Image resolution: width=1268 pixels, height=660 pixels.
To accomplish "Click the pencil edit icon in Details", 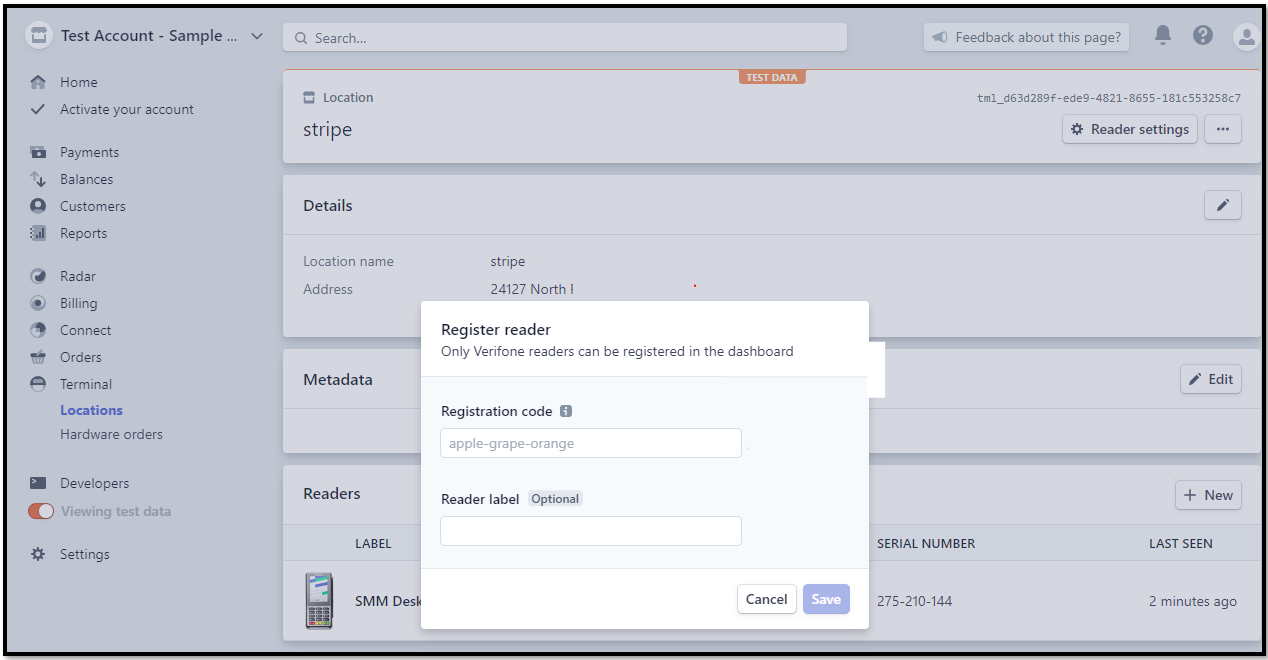I will pos(1222,205).
